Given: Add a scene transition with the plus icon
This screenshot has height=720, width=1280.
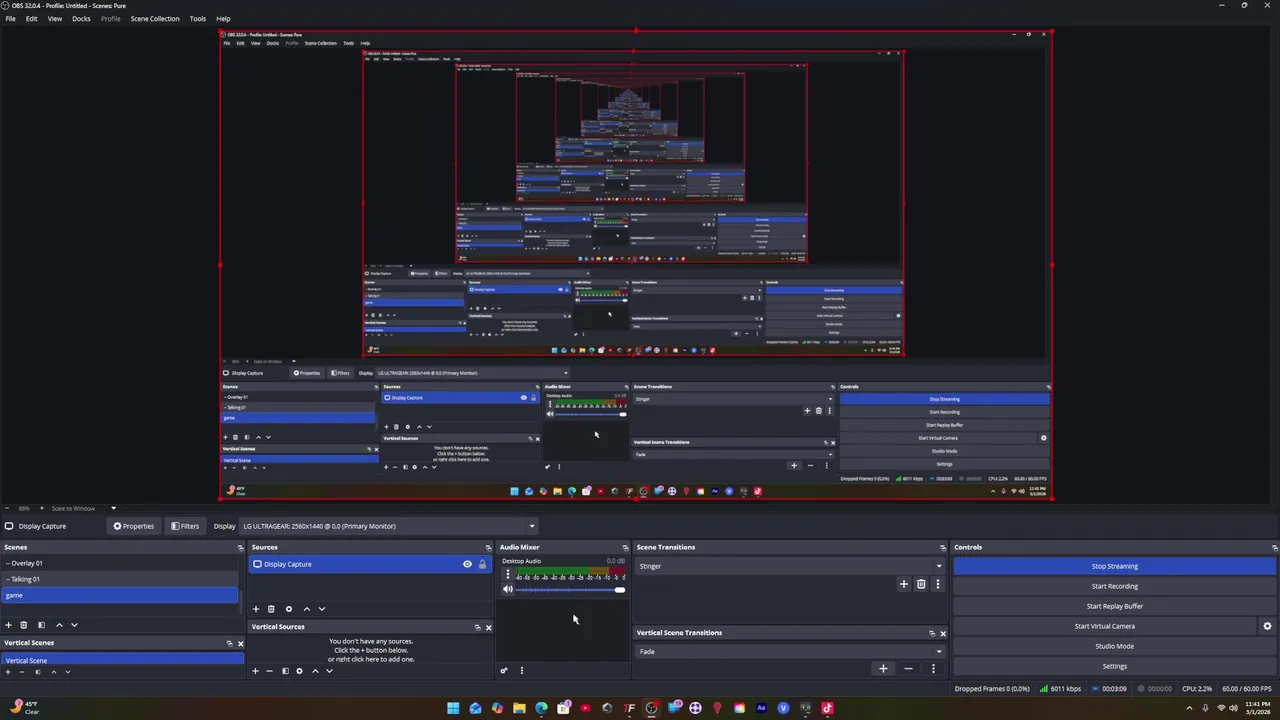Looking at the screenshot, I should click(904, 584).
